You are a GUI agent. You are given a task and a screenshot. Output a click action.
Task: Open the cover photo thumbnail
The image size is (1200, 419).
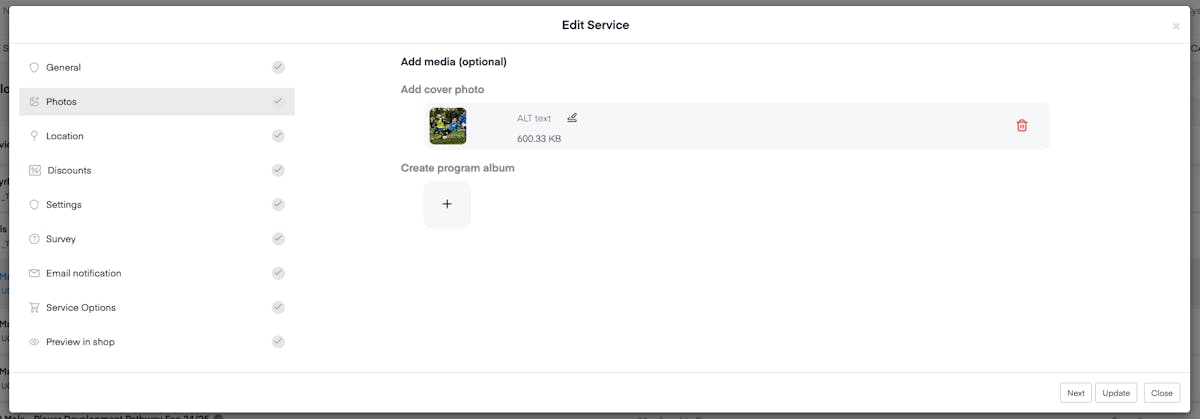[x=448, y=126]
